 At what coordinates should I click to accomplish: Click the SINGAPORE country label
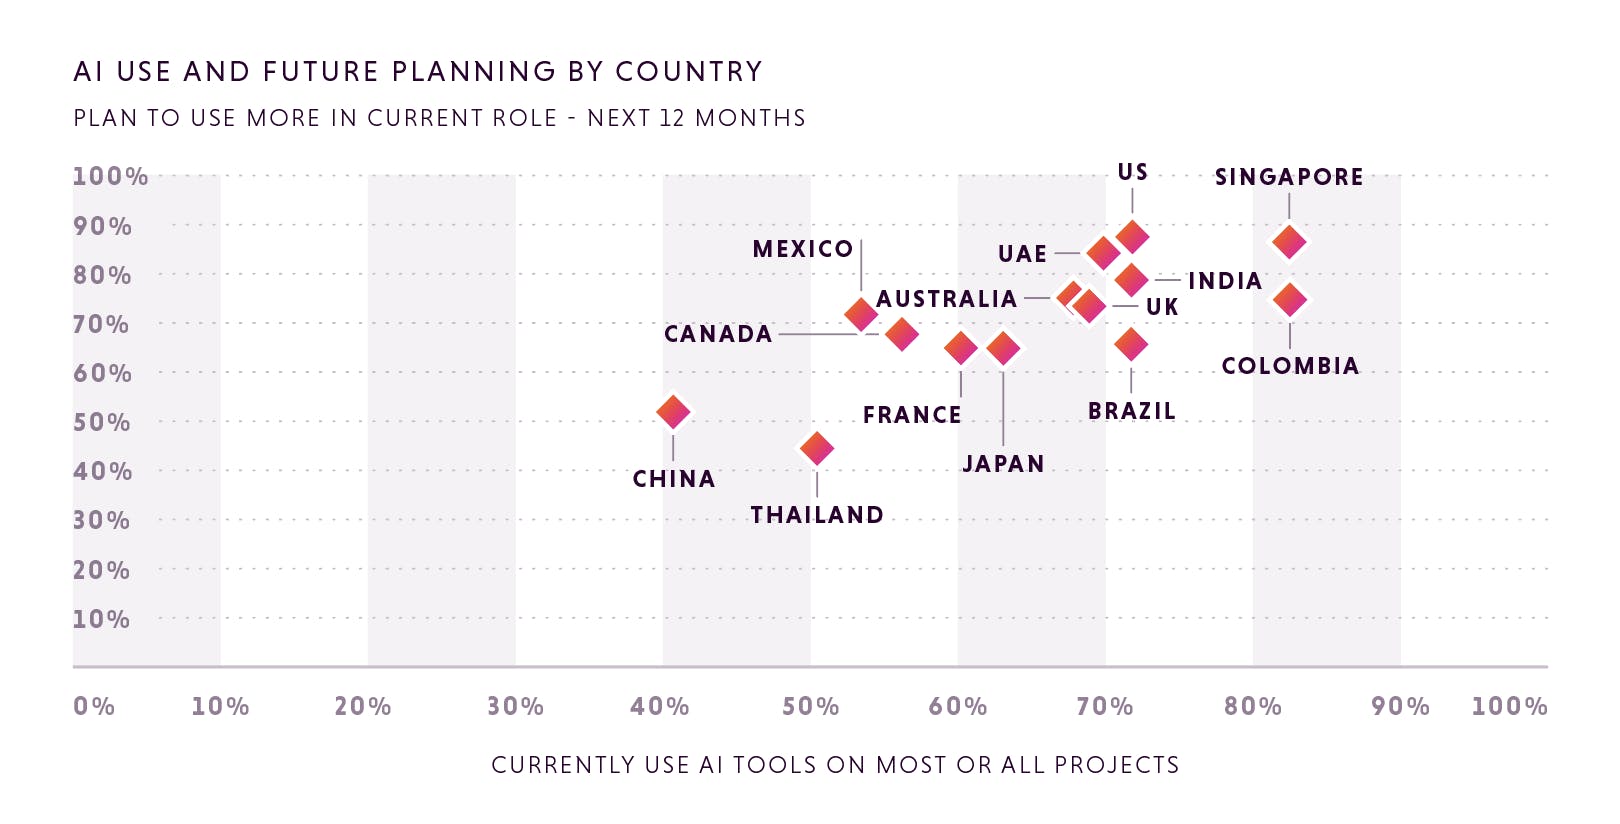point(1289,177)
